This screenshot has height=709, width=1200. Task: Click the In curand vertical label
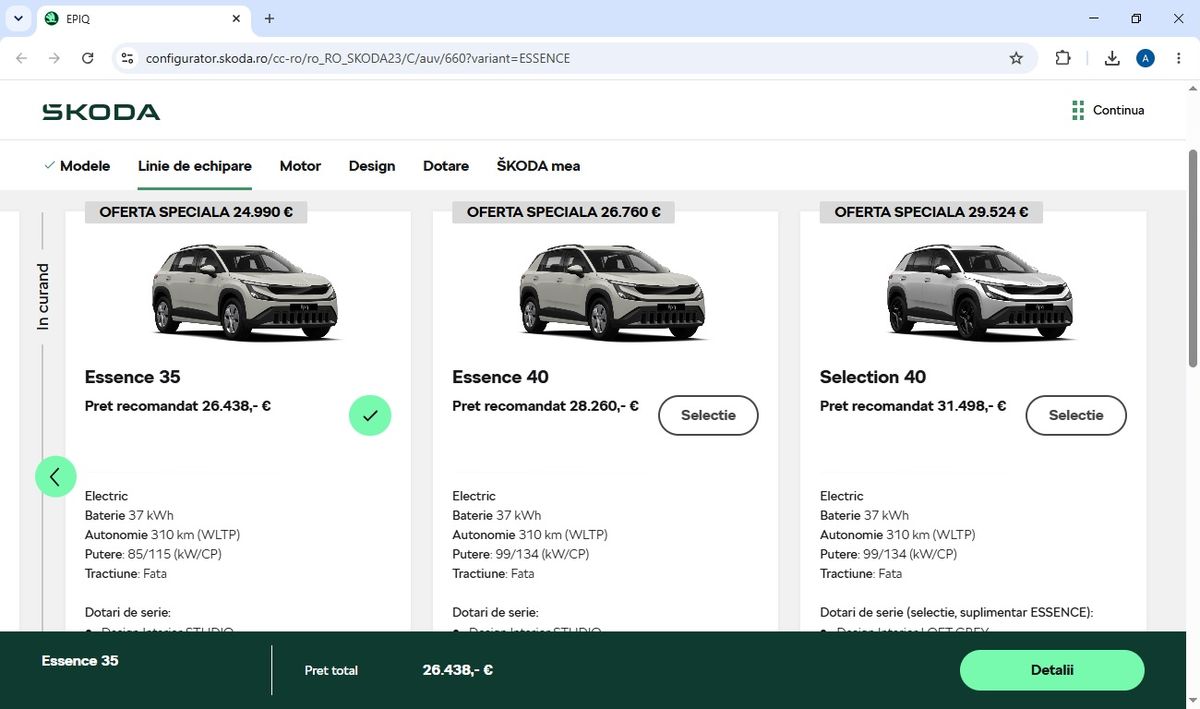[42, 297]
